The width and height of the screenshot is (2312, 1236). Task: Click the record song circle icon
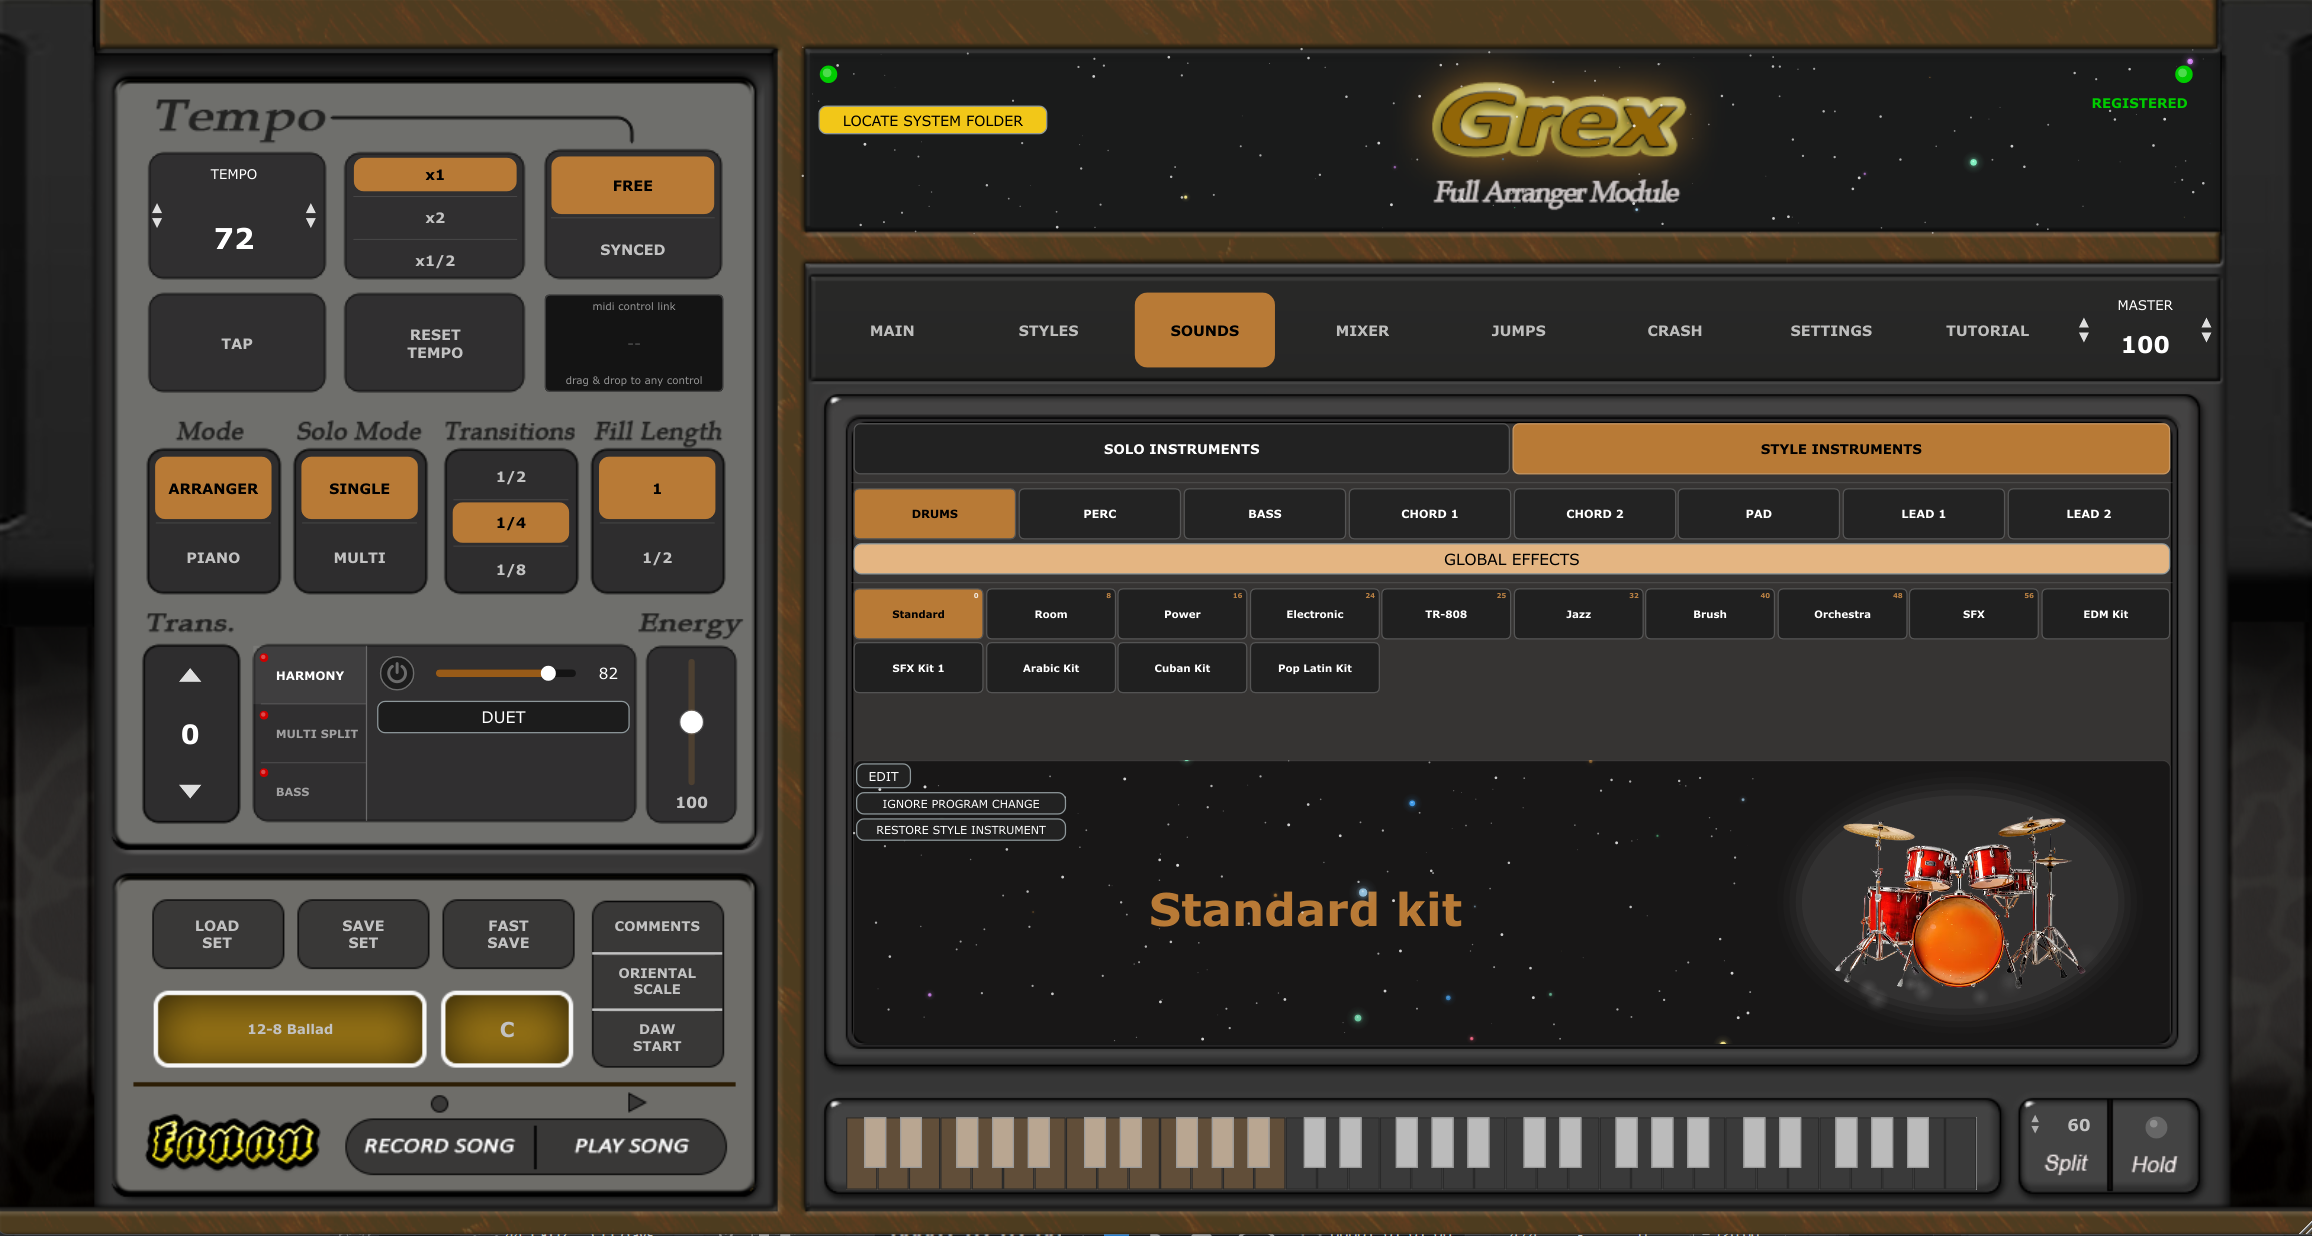(439, 1104)
